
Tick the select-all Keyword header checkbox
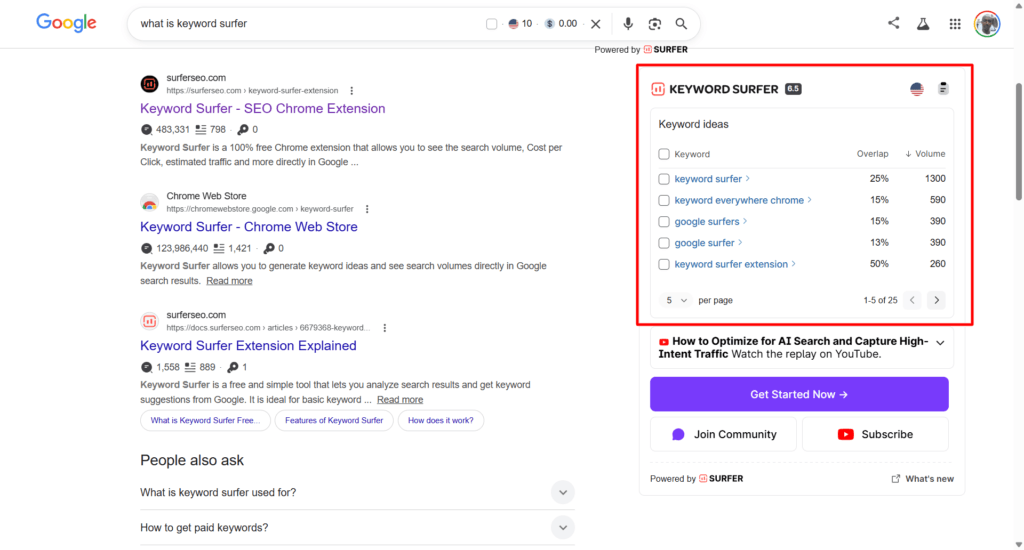(x=664, y=154)
